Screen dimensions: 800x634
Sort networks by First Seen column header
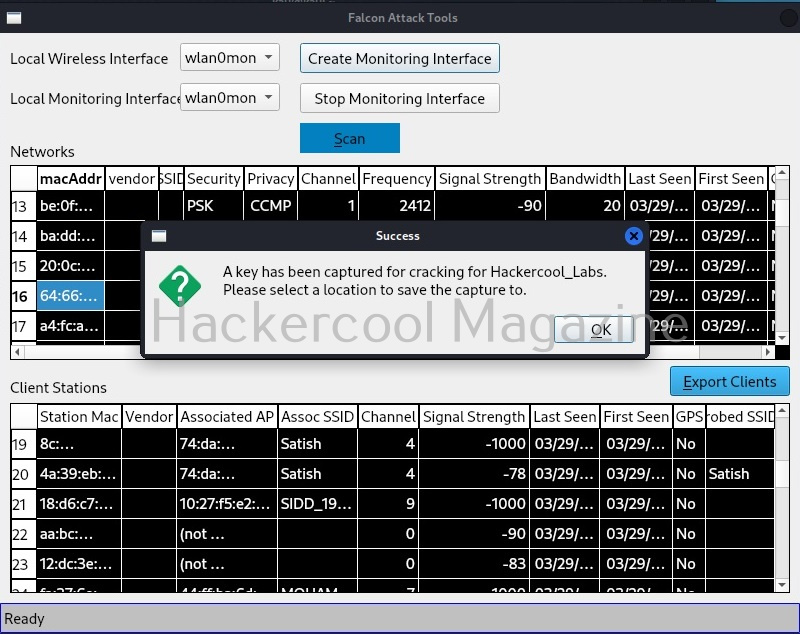(x=731, y=179)
